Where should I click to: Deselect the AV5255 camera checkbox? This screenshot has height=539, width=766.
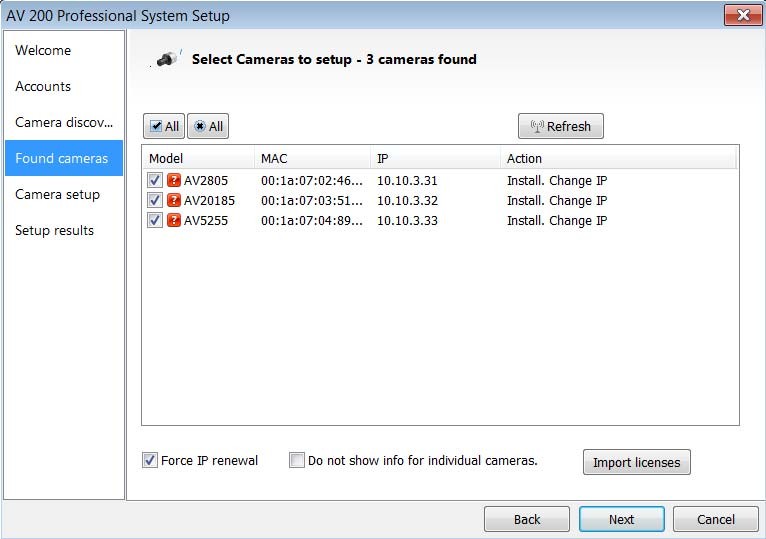click(x=155, y=221)
